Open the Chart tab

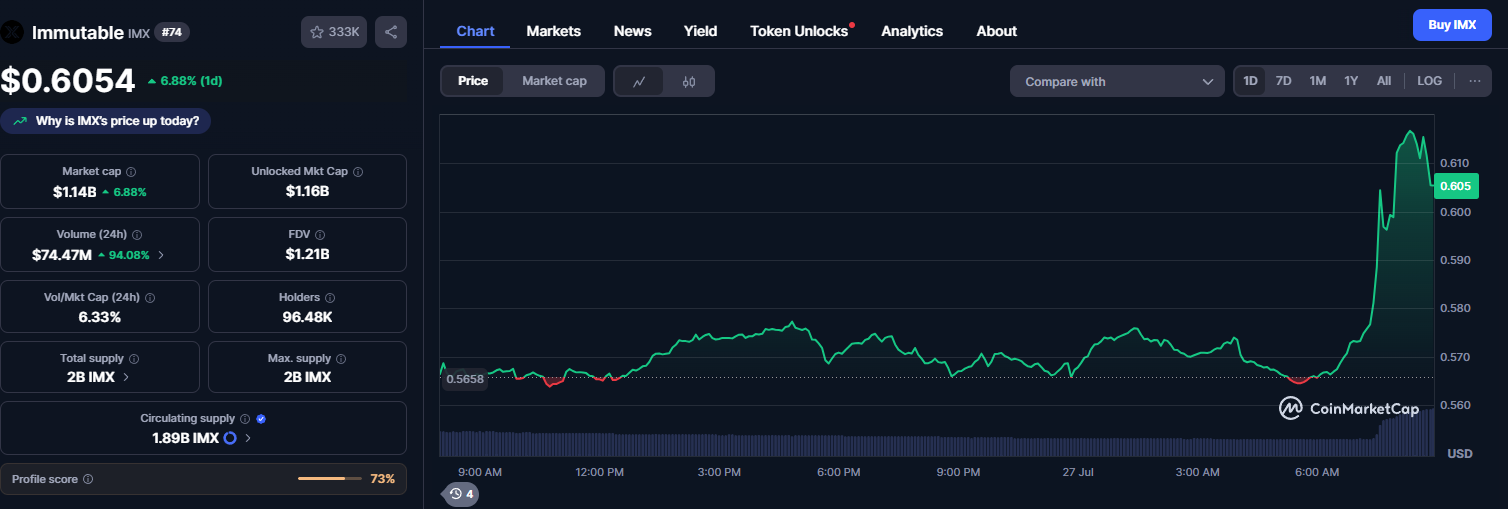[x=475, y=31]
